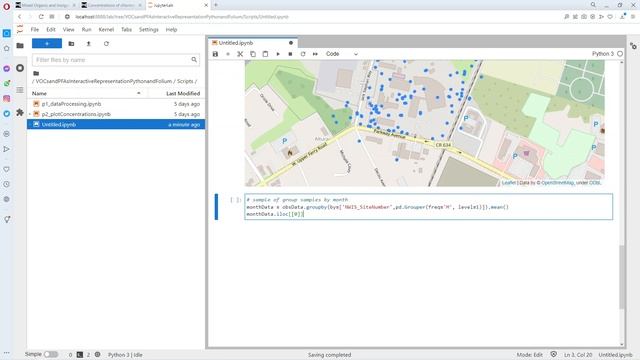
Task: Open the File menu
Action: tap(35, 30)
